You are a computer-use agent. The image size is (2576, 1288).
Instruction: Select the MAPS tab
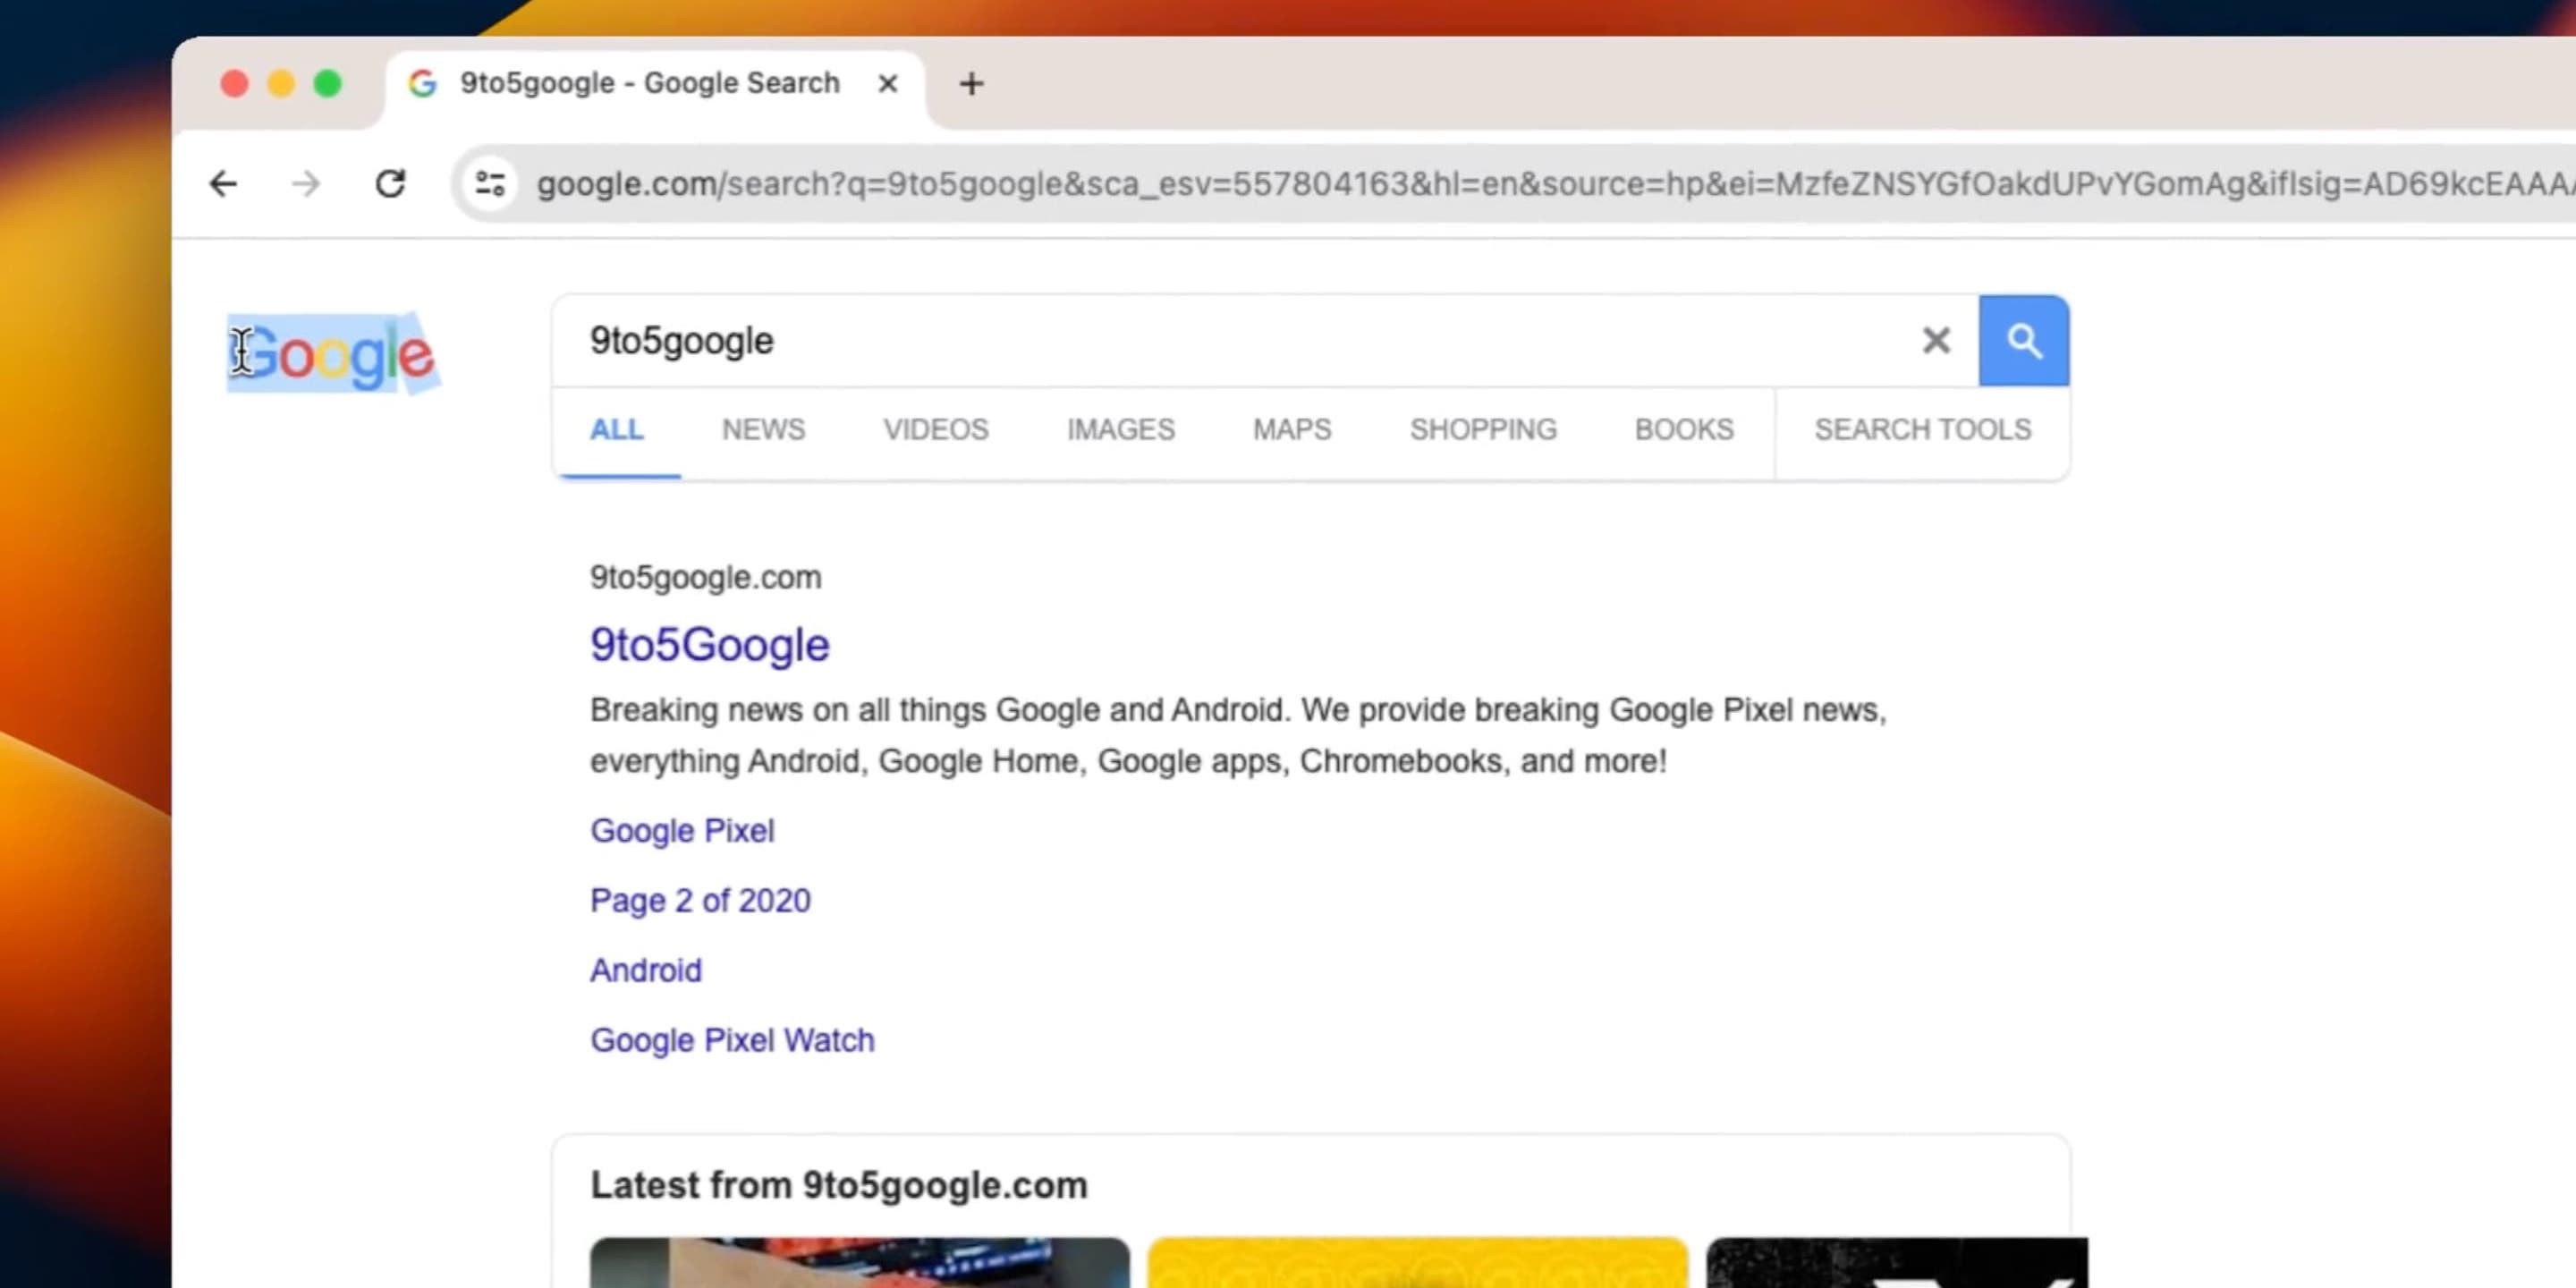[1292, 430]
